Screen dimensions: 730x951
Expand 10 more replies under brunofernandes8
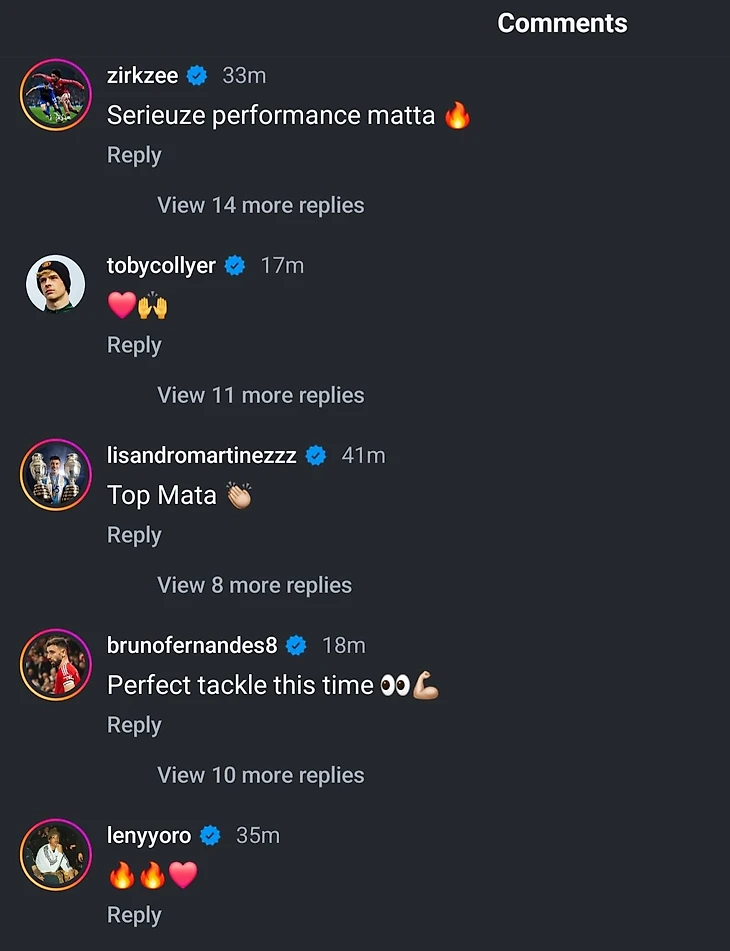[x=260, y=775]
